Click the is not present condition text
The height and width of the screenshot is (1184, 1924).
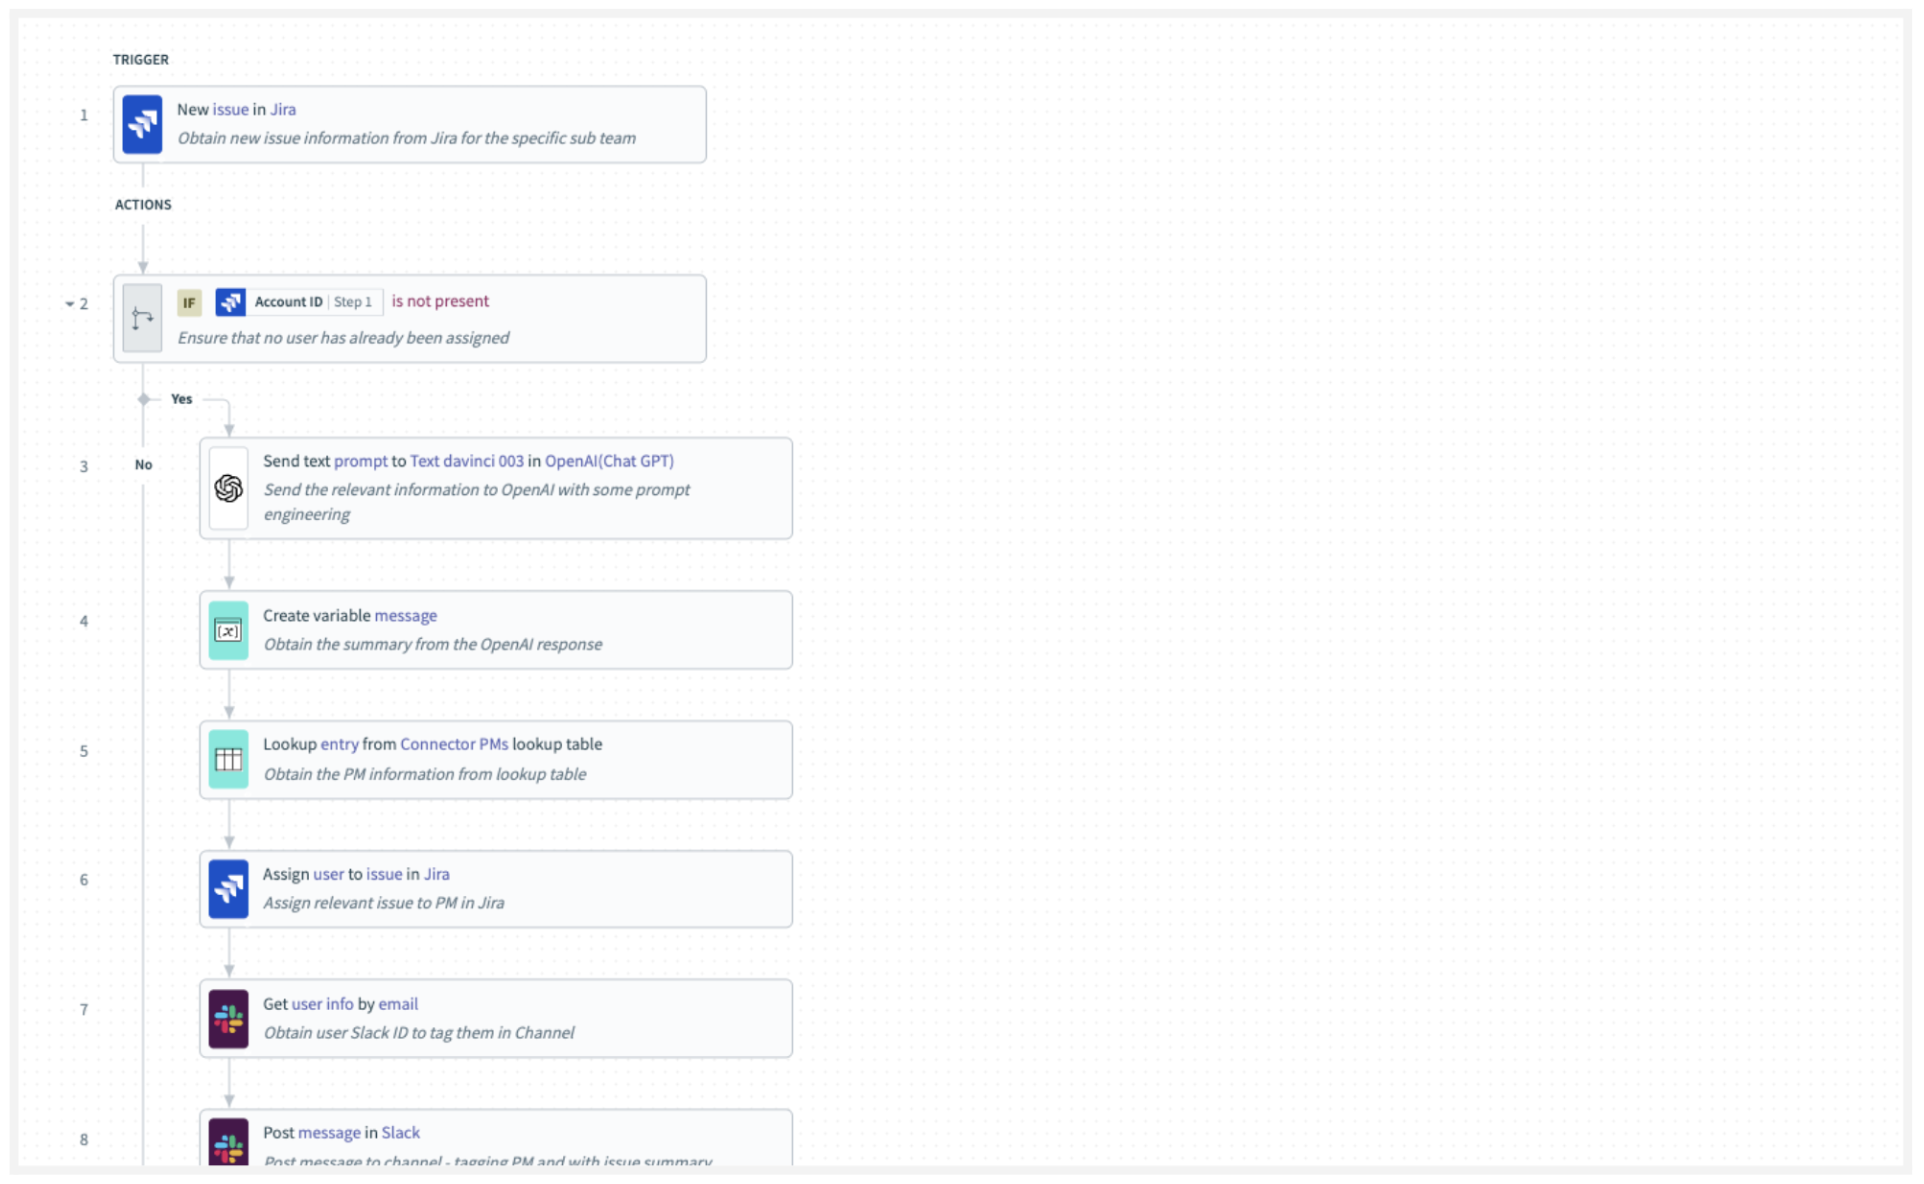click(x=440, y=301)
